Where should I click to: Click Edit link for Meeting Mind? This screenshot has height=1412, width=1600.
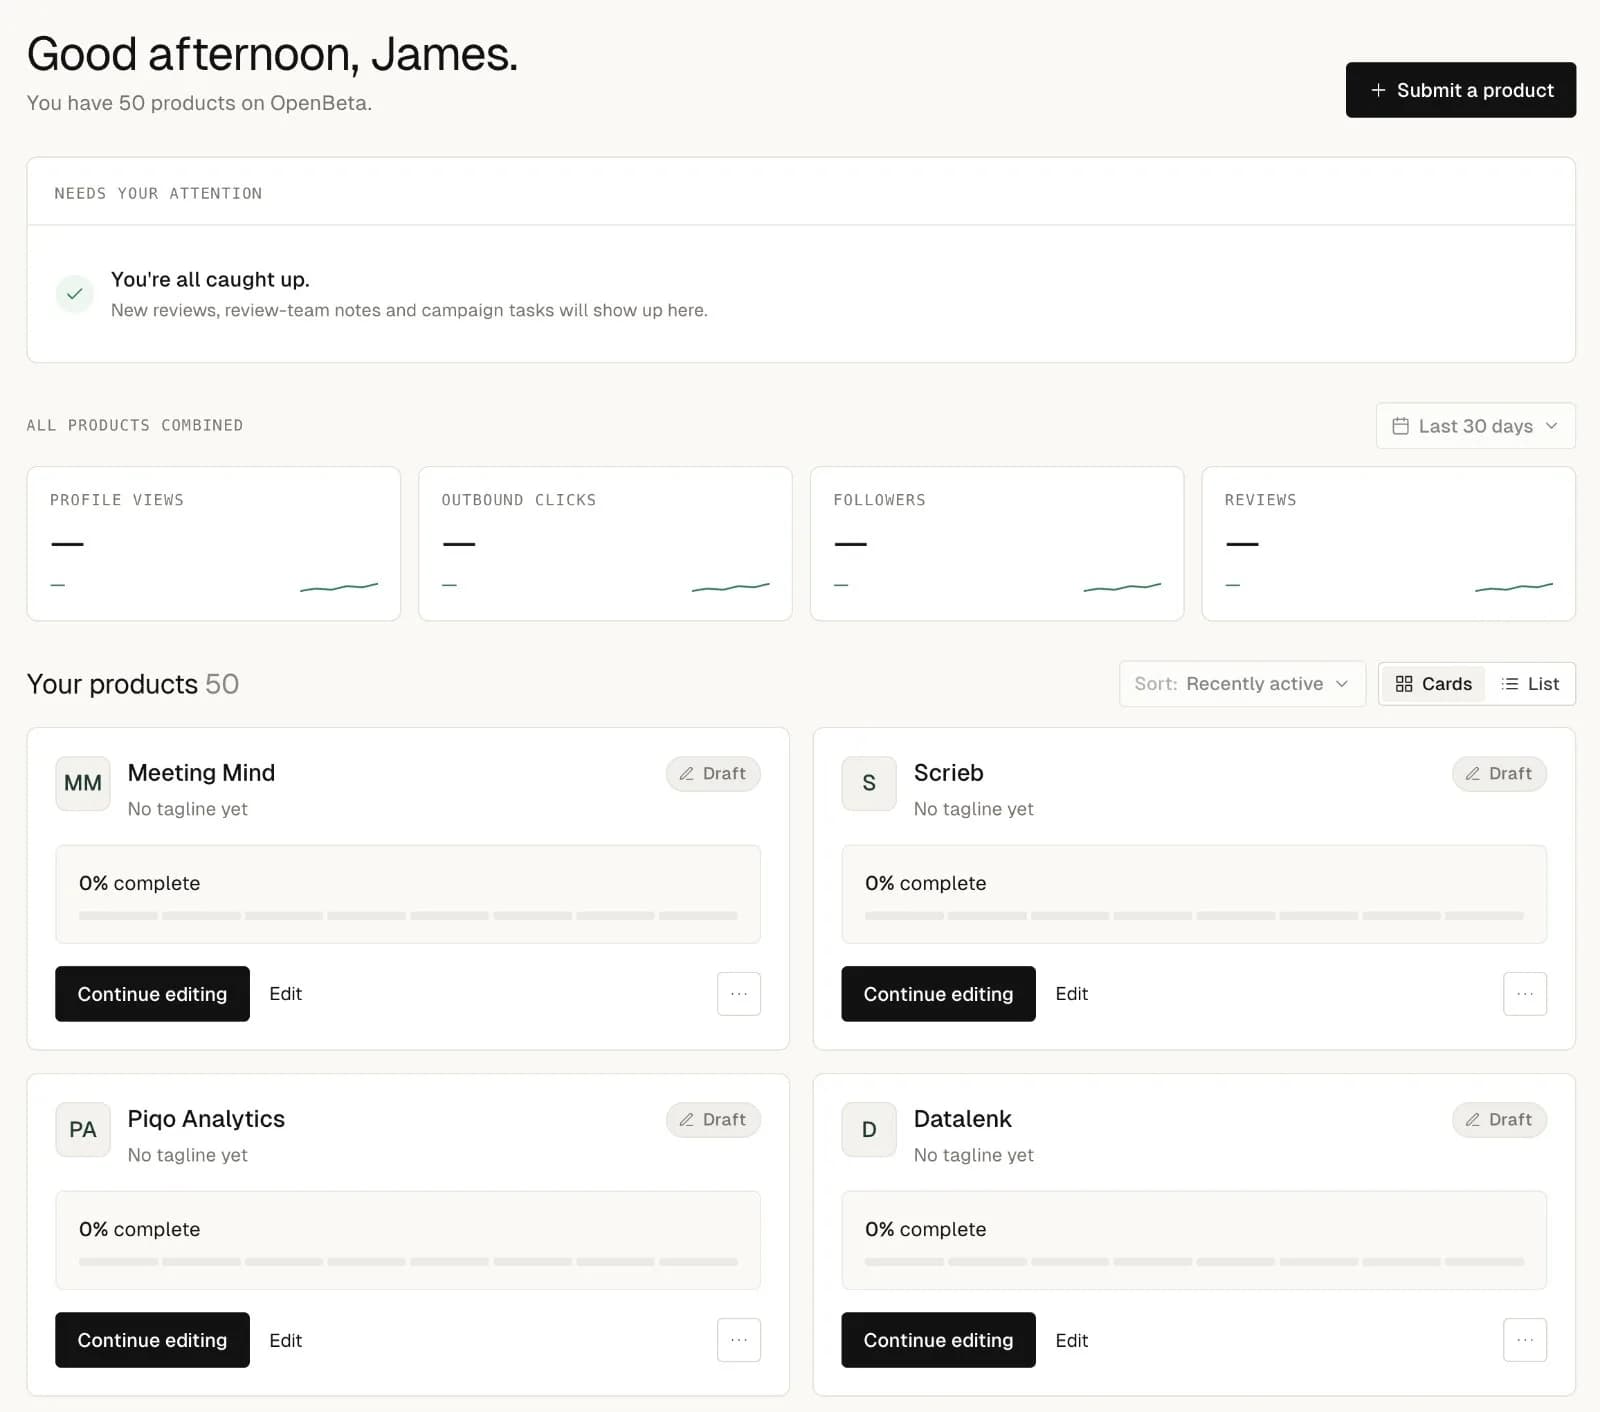coord(285,994)
